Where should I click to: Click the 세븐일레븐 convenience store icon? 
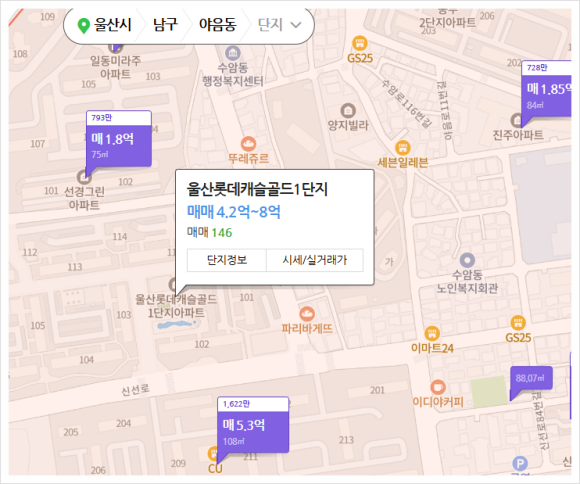[403, 148]
